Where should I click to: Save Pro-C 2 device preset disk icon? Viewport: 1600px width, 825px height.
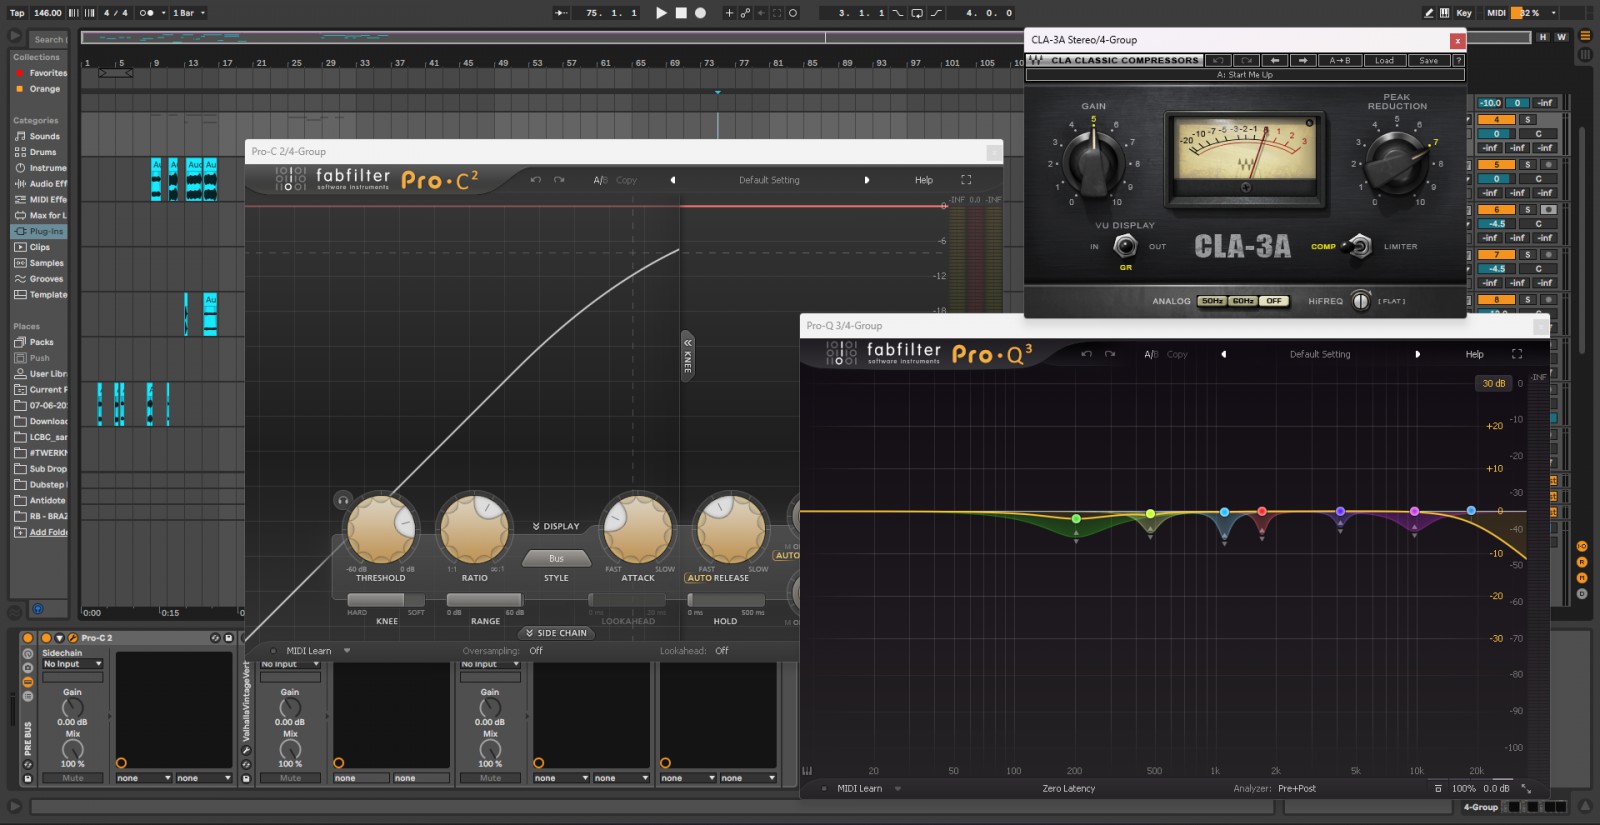pos(228,638)
